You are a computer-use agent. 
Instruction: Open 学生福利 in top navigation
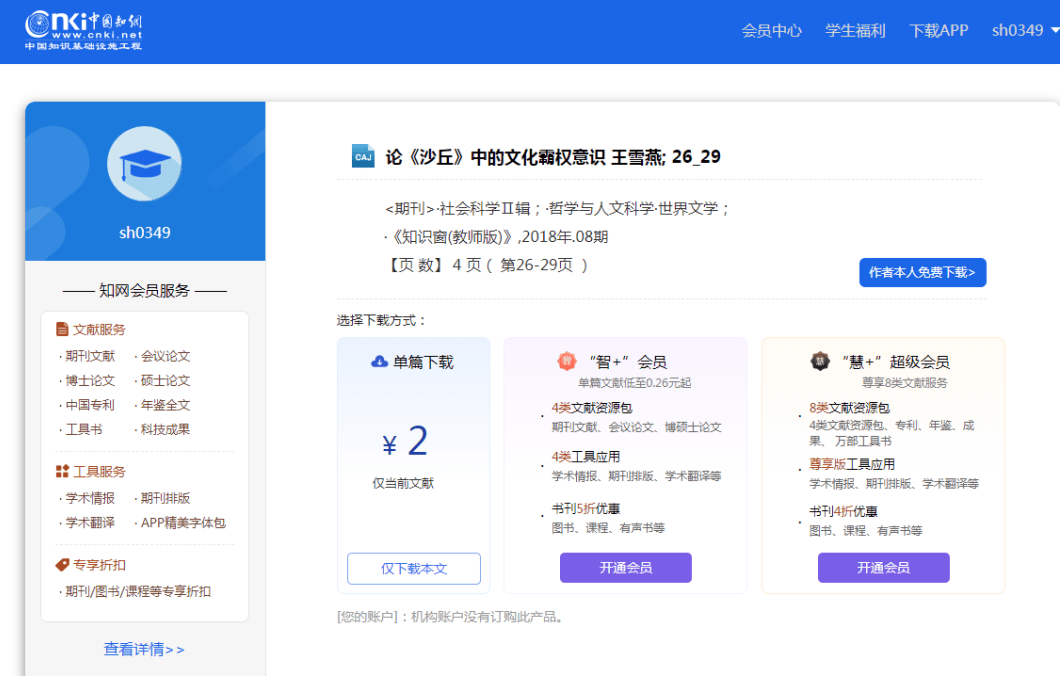point(855,30)
